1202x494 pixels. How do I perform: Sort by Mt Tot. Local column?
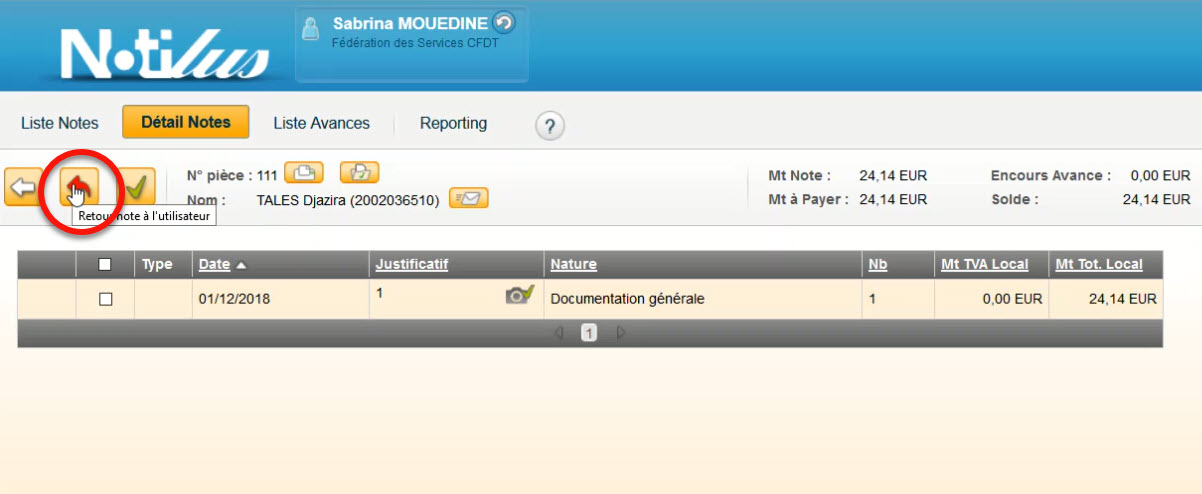point(1099,265)
